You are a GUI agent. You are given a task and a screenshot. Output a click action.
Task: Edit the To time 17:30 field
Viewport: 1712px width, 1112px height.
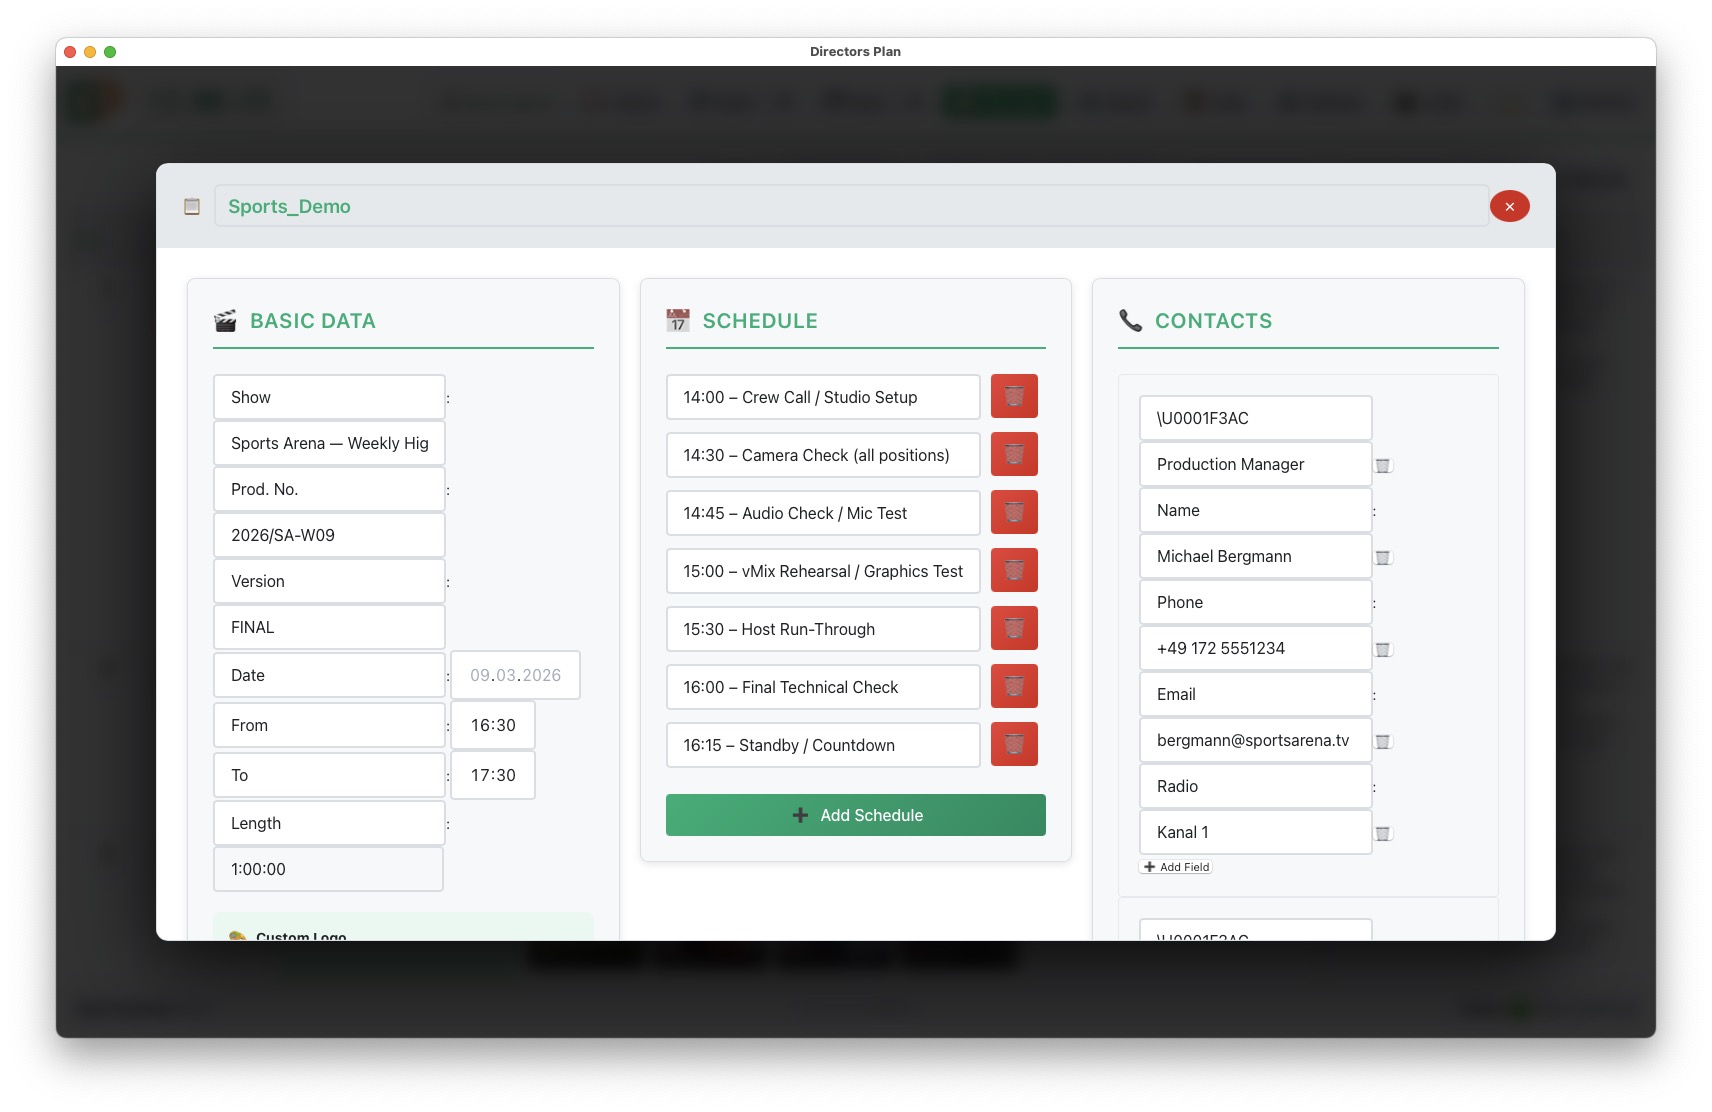493,775
